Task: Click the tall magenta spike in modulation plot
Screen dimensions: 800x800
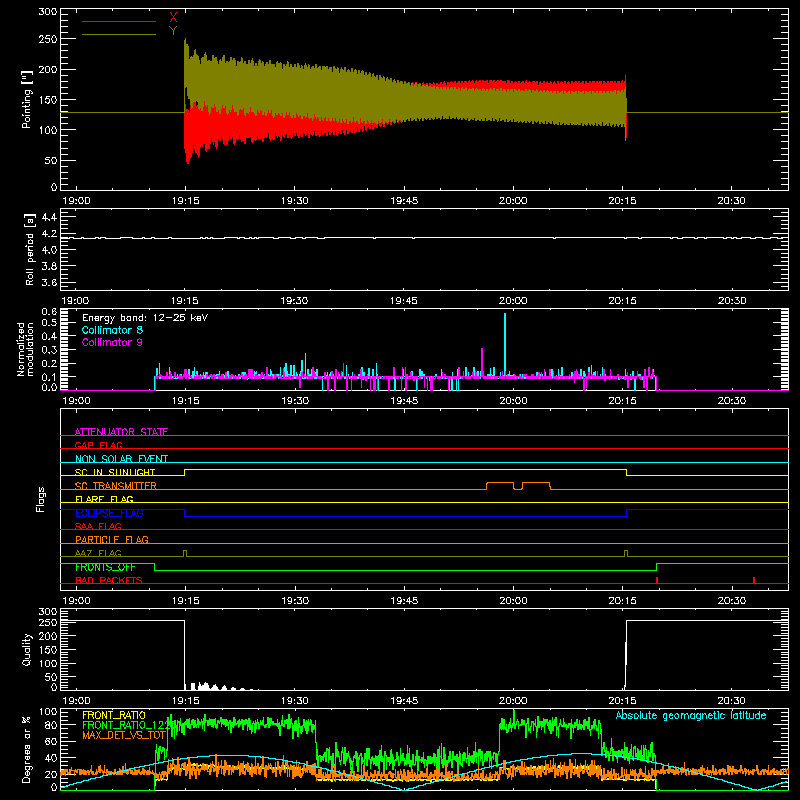Action: [482, 363]
